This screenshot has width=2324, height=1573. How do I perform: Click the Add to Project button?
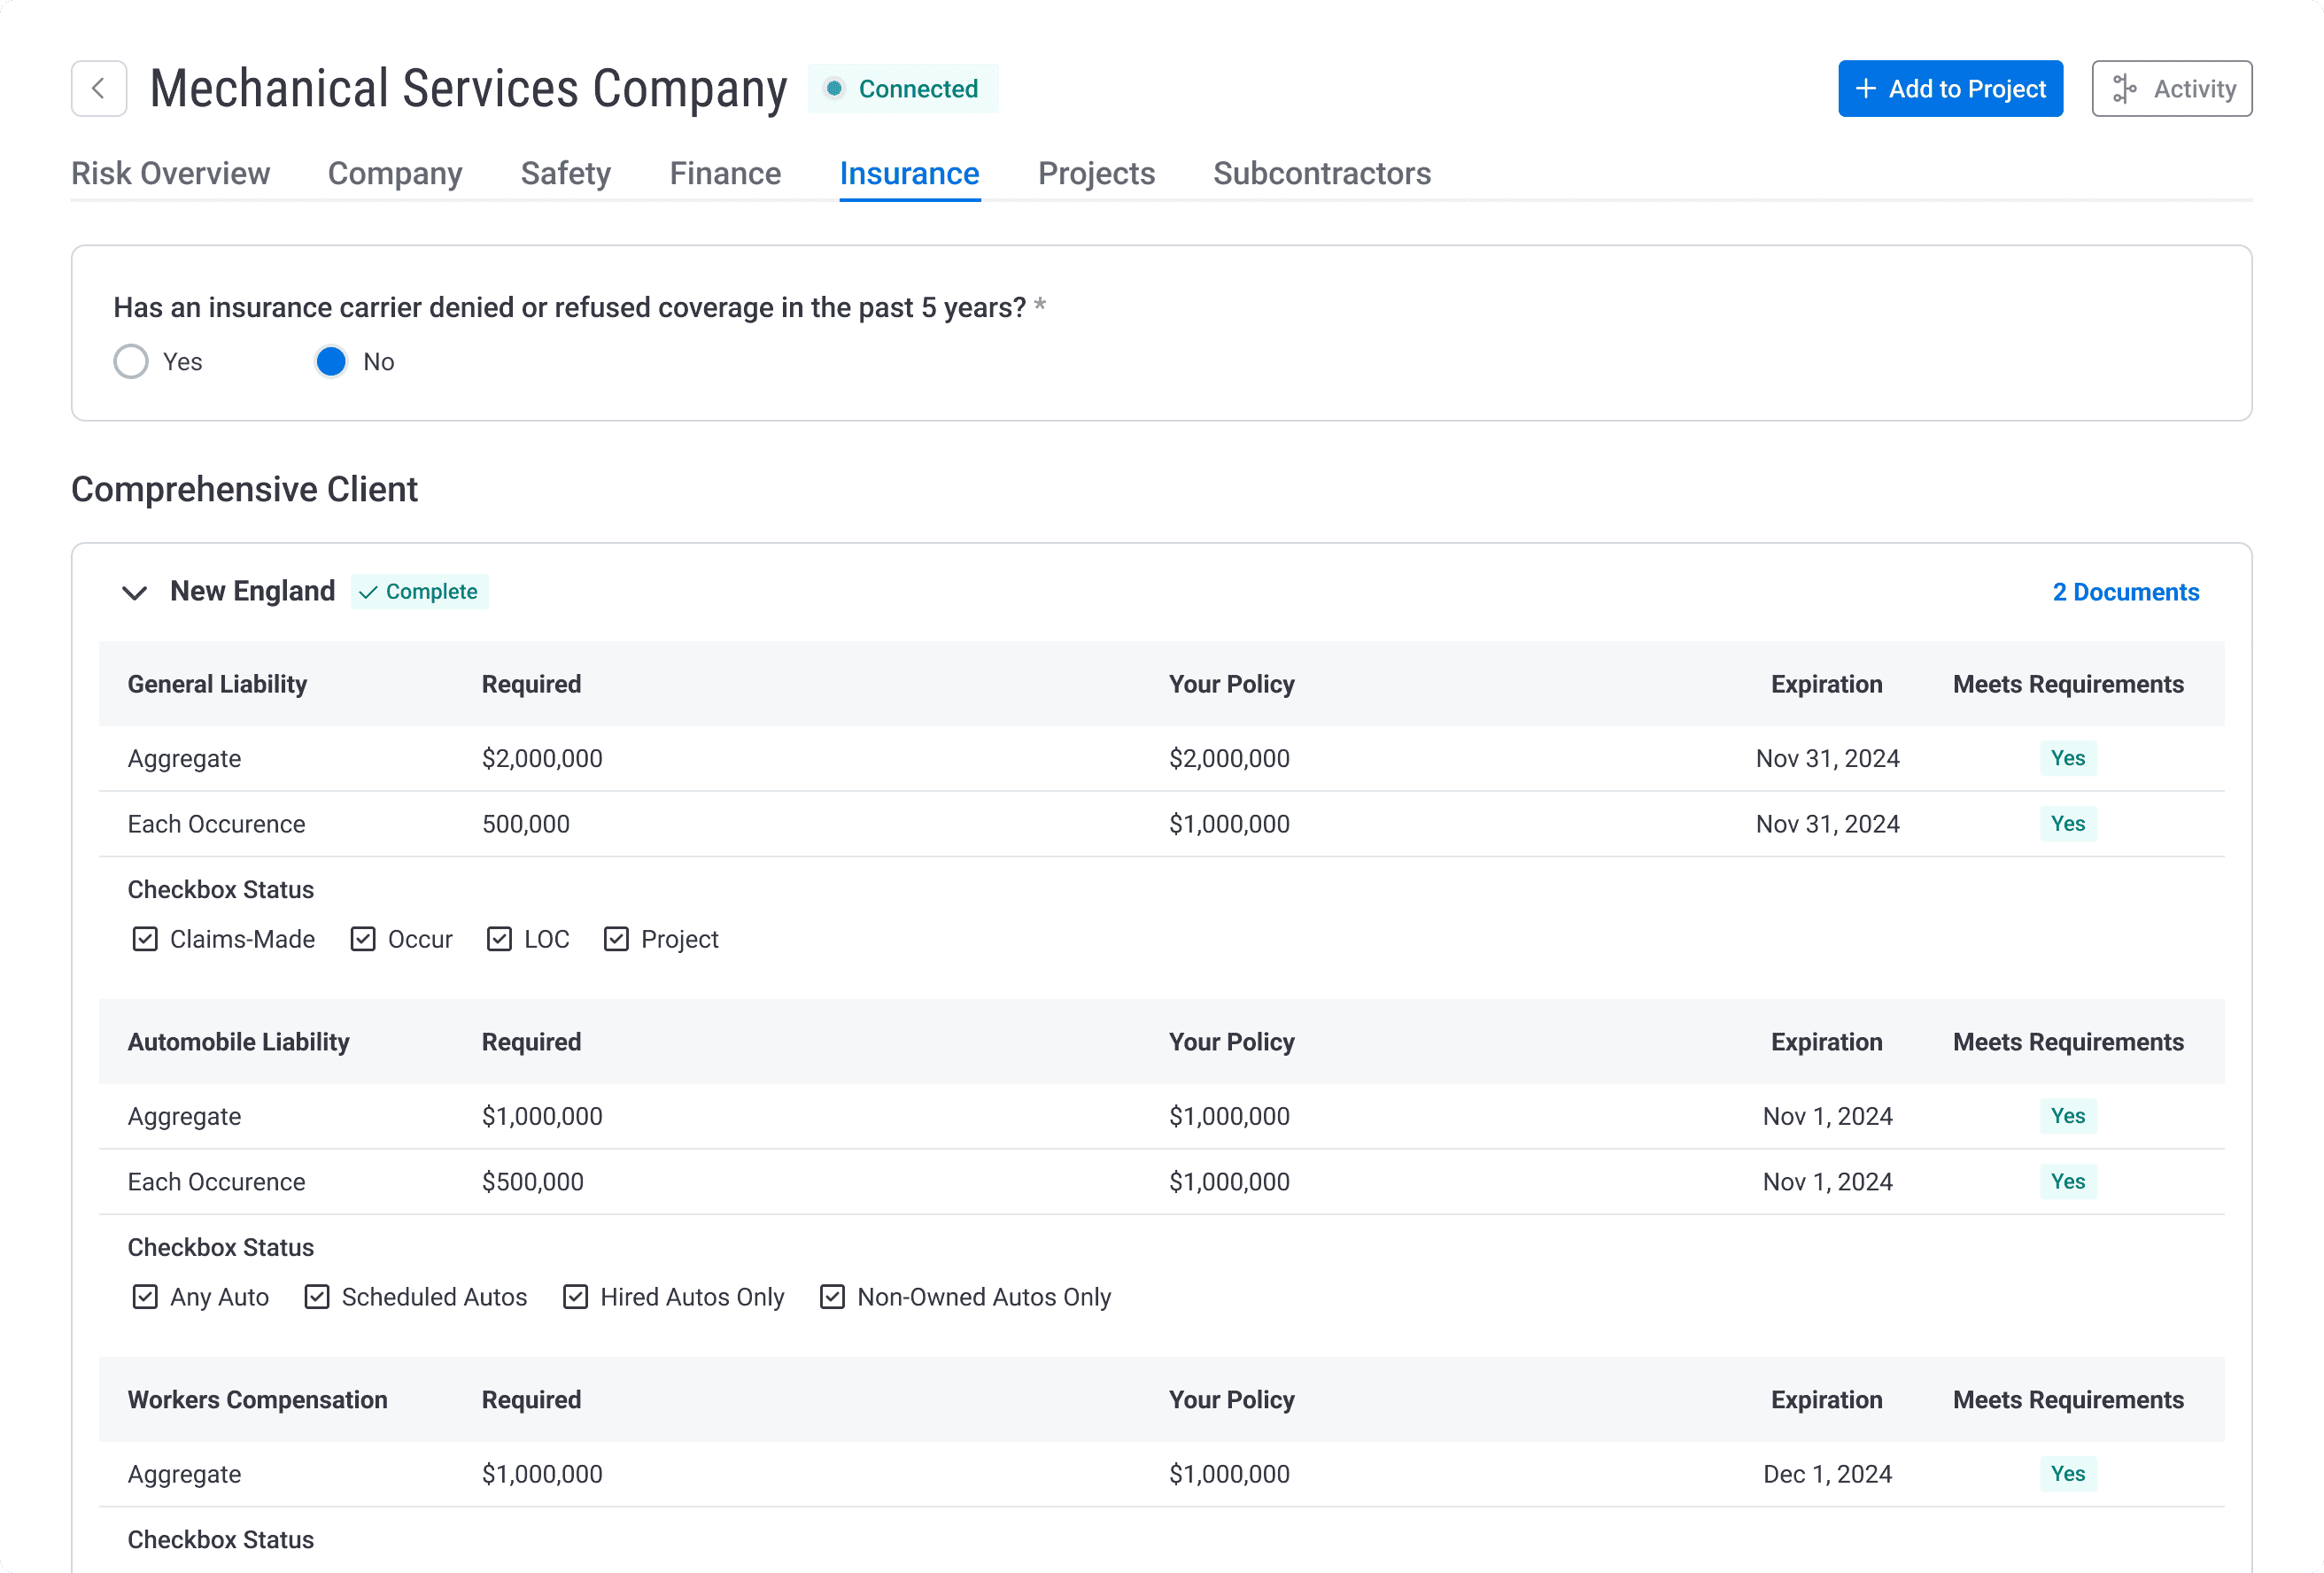click(1950, 88)
